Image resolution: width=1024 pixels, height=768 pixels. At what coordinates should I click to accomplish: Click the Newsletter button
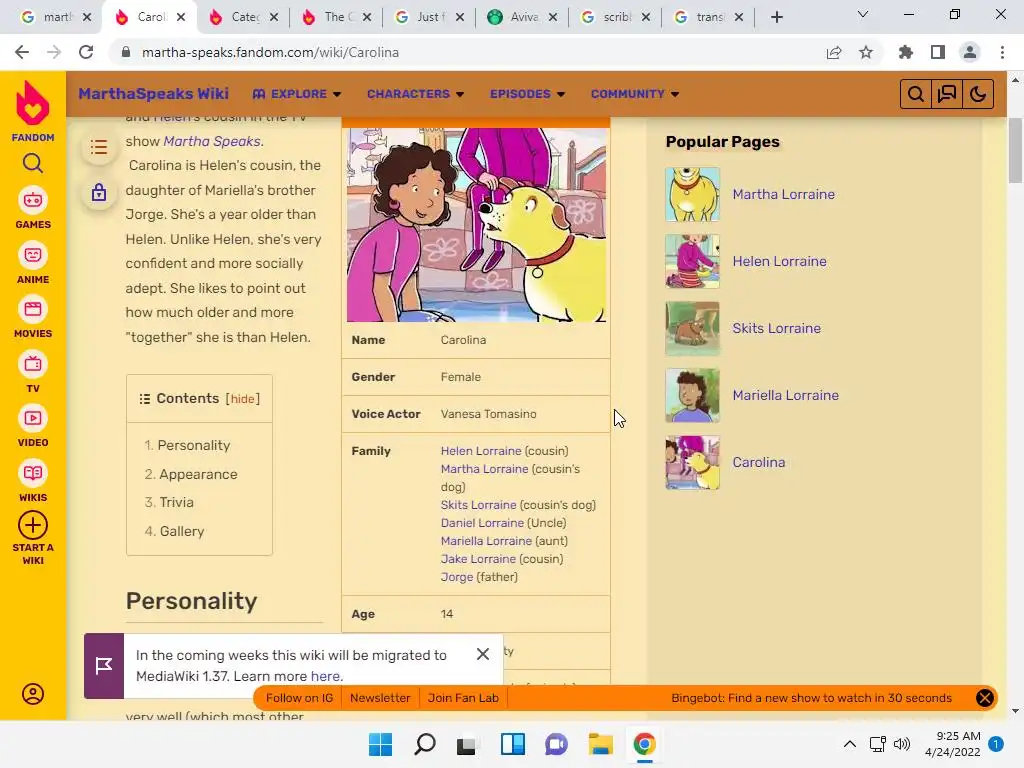pyautogui.click(x=380, y=698)
